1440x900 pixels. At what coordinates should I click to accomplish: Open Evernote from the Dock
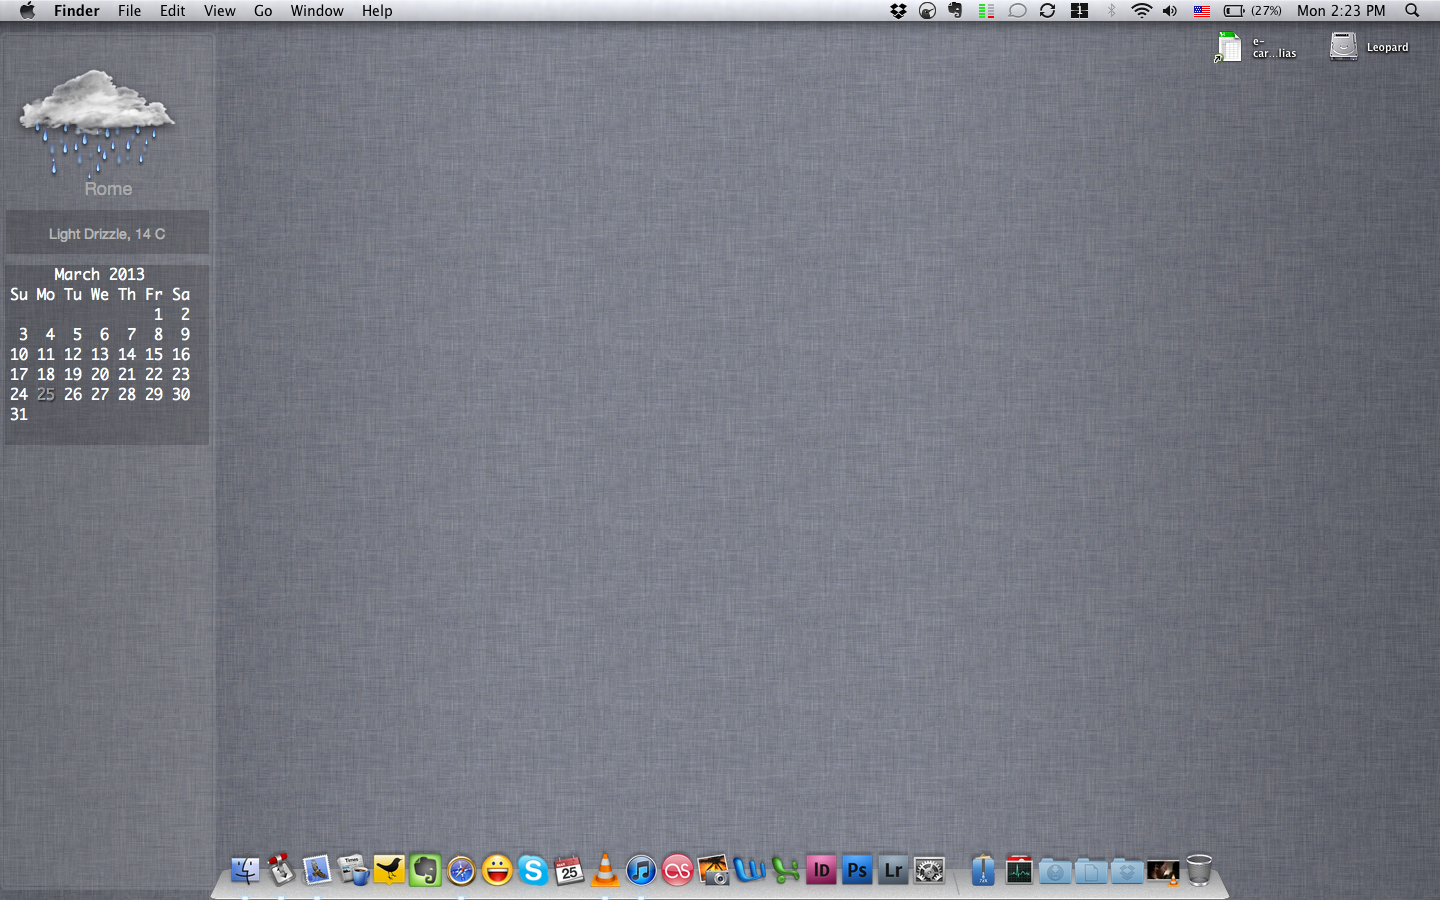[425, 870]
